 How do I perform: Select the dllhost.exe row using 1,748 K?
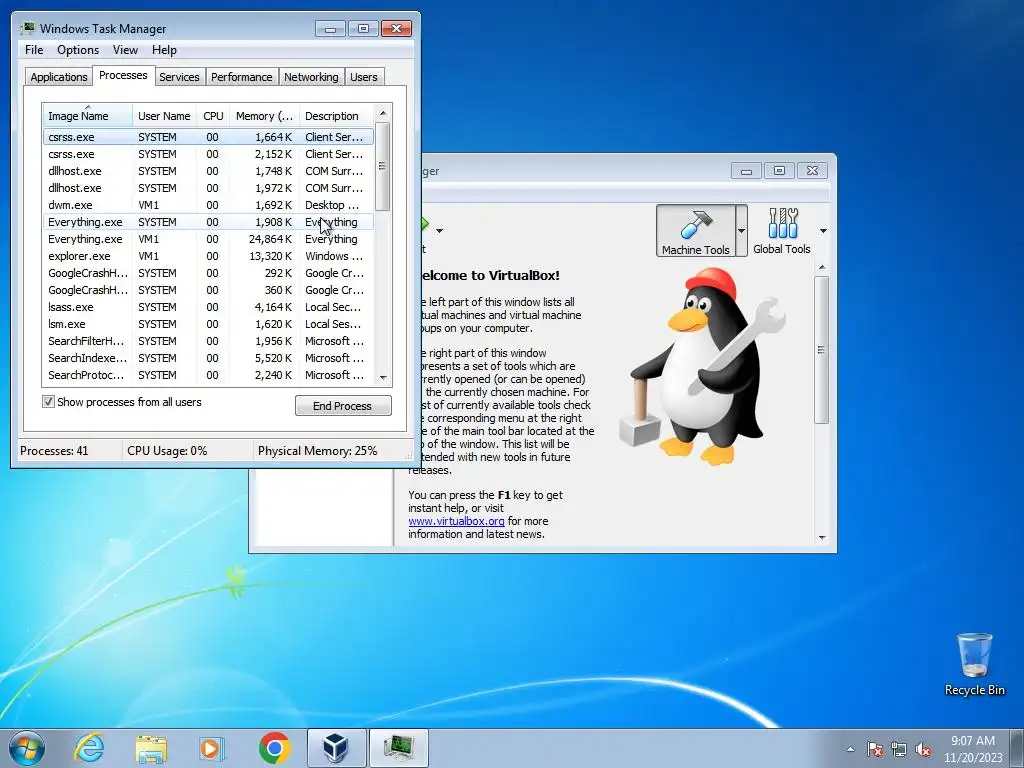tap(208, 171)
